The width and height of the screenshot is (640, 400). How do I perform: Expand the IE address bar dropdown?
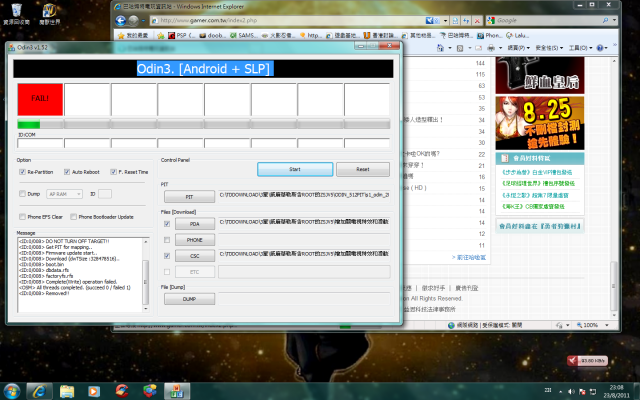(446, 20)
